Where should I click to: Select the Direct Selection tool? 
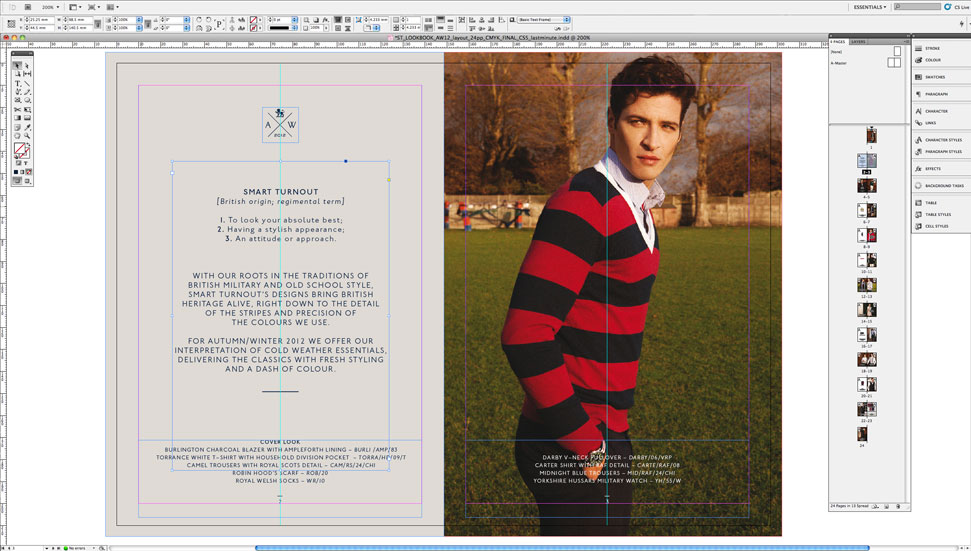click(x=27, y=66)
